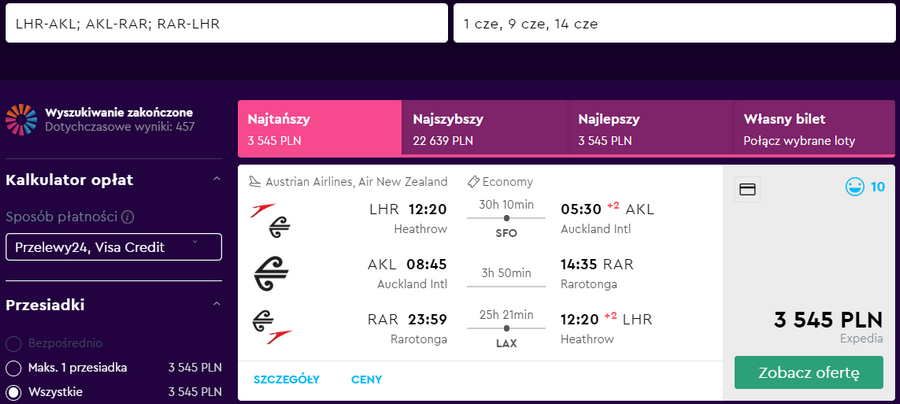Select the Maks. 1 przesiadka radio option
This screenshot has width=900, height=404.
[x=13, y=368]
